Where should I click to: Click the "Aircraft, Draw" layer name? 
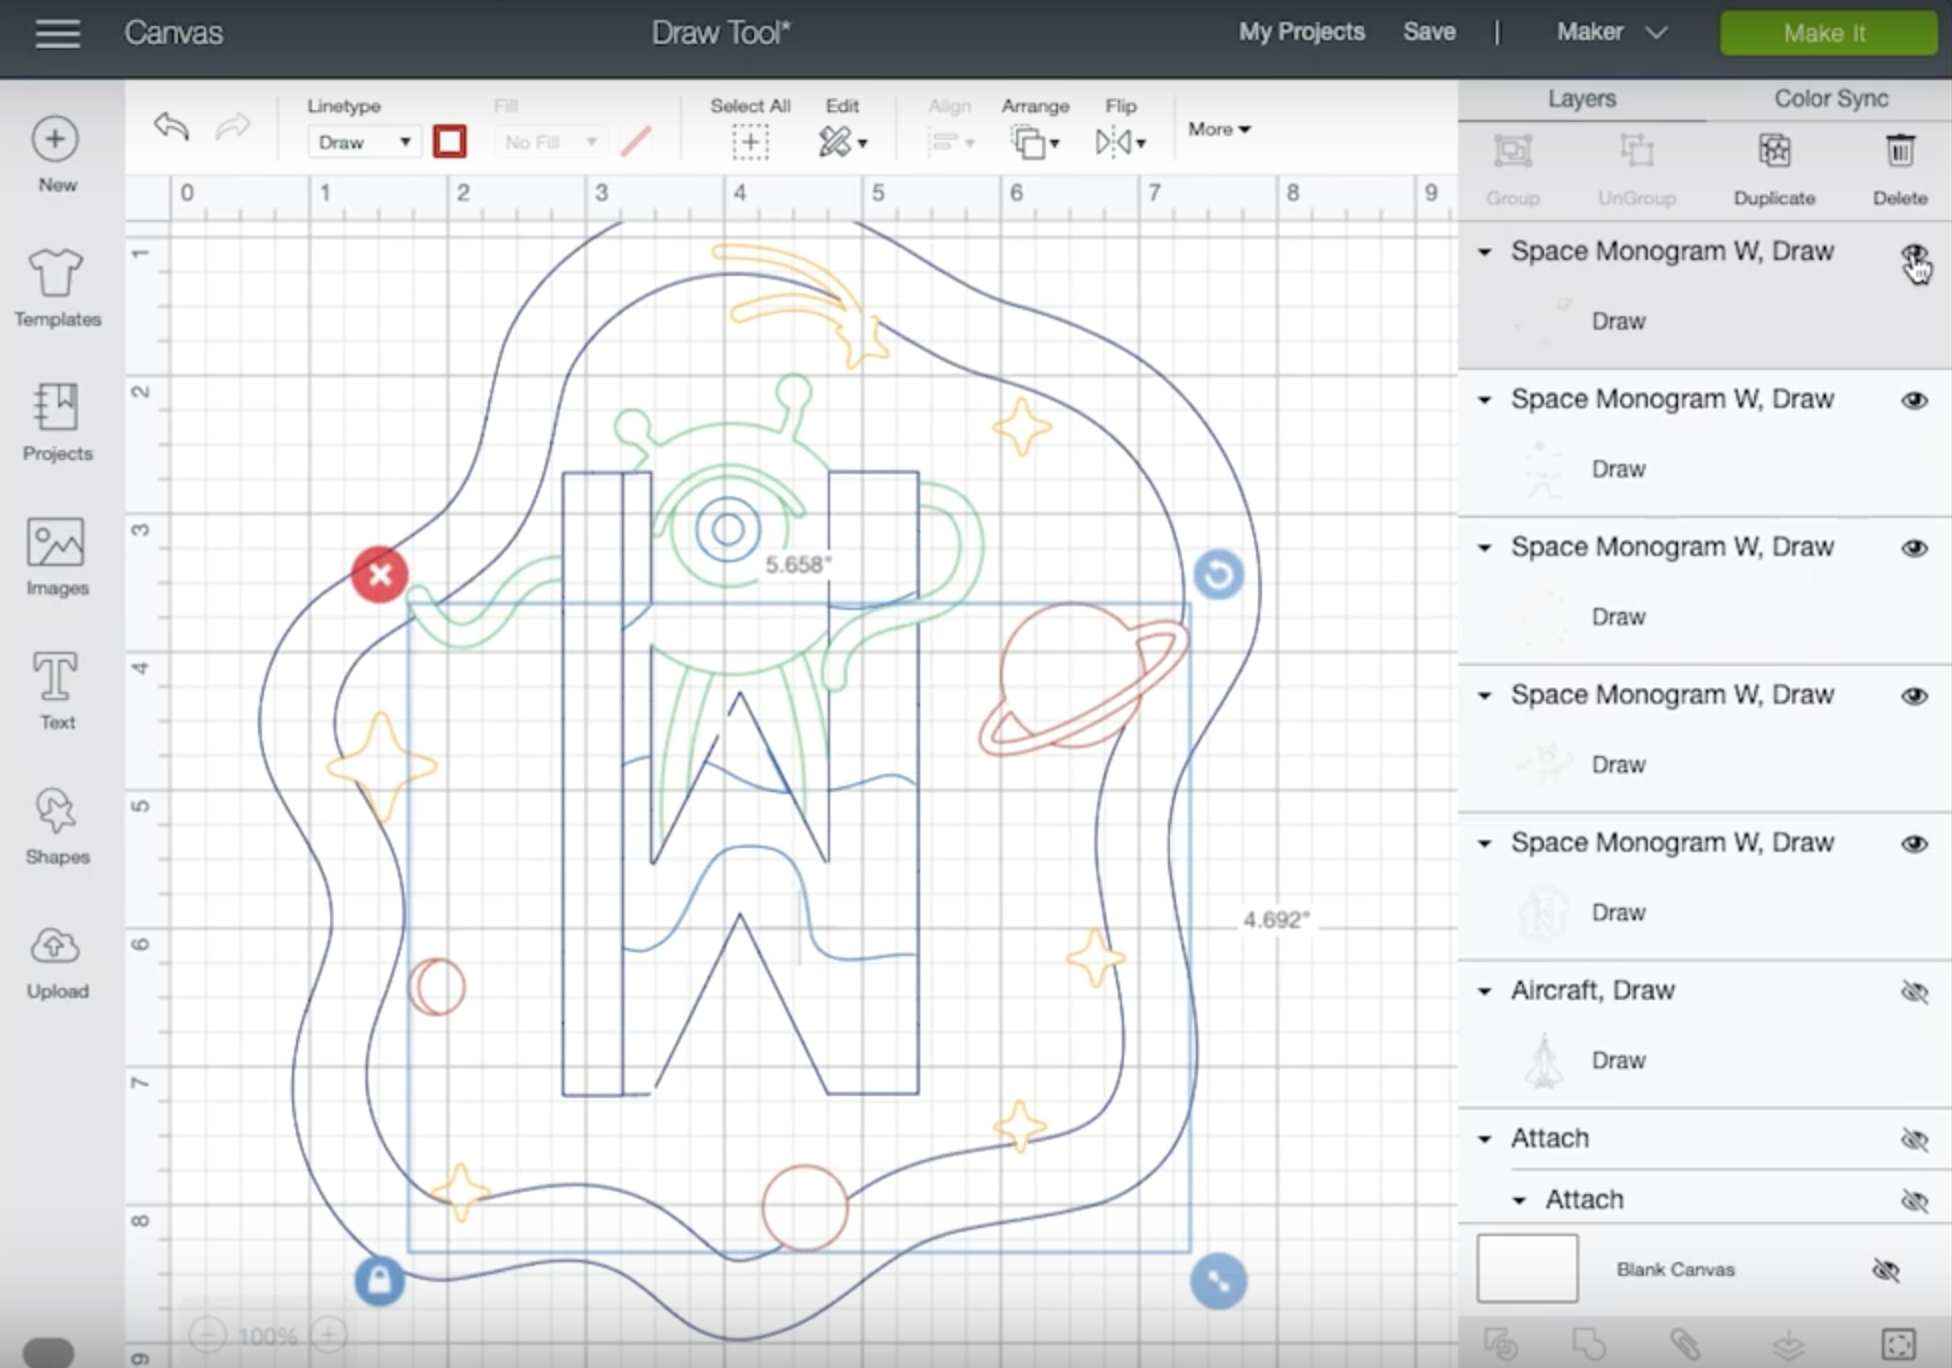click(x=1592, y=991)
